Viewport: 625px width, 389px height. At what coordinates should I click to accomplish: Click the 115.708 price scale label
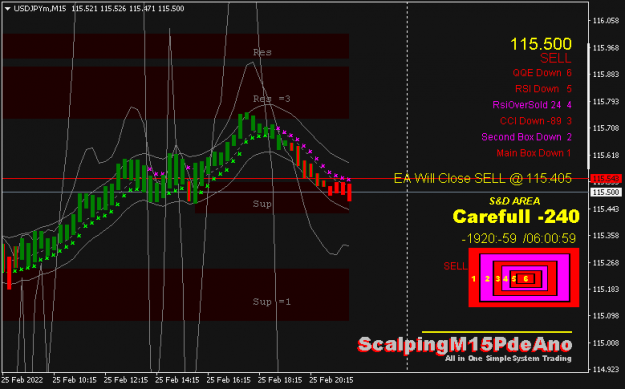(606, 128)
